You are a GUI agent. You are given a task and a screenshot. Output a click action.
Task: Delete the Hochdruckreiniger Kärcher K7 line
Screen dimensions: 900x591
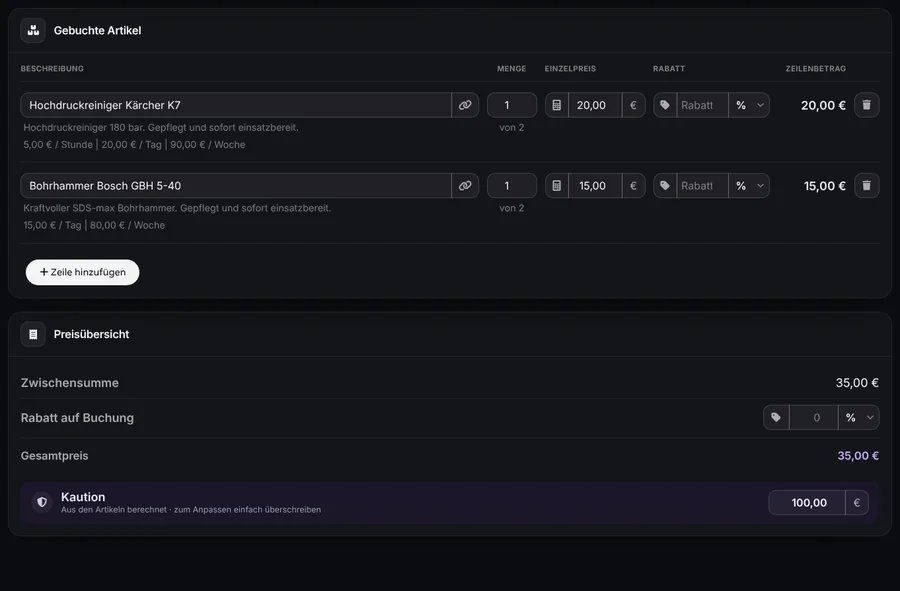pyautogui.click(x=867, y=105)
